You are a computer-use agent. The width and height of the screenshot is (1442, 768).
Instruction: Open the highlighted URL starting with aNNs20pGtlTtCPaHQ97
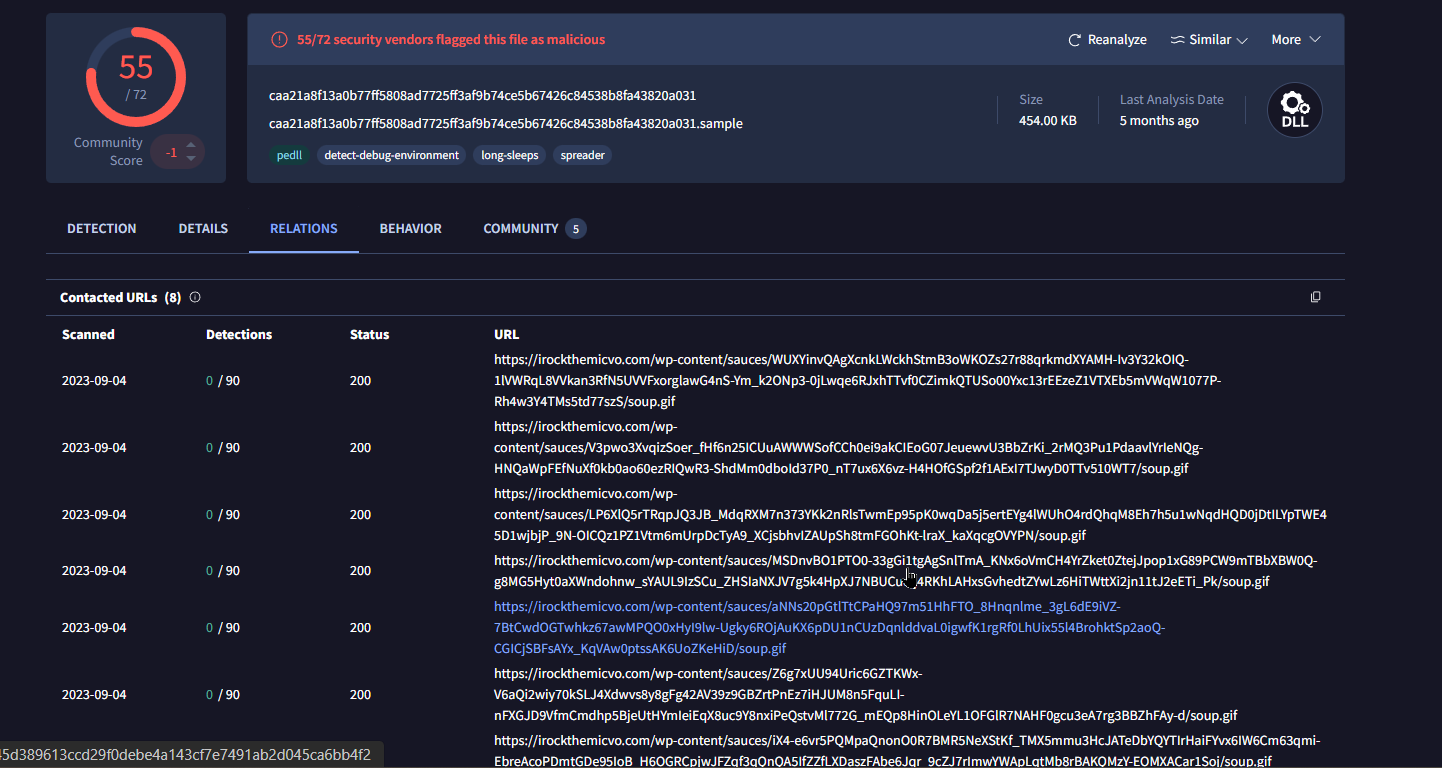coord(830,628)
